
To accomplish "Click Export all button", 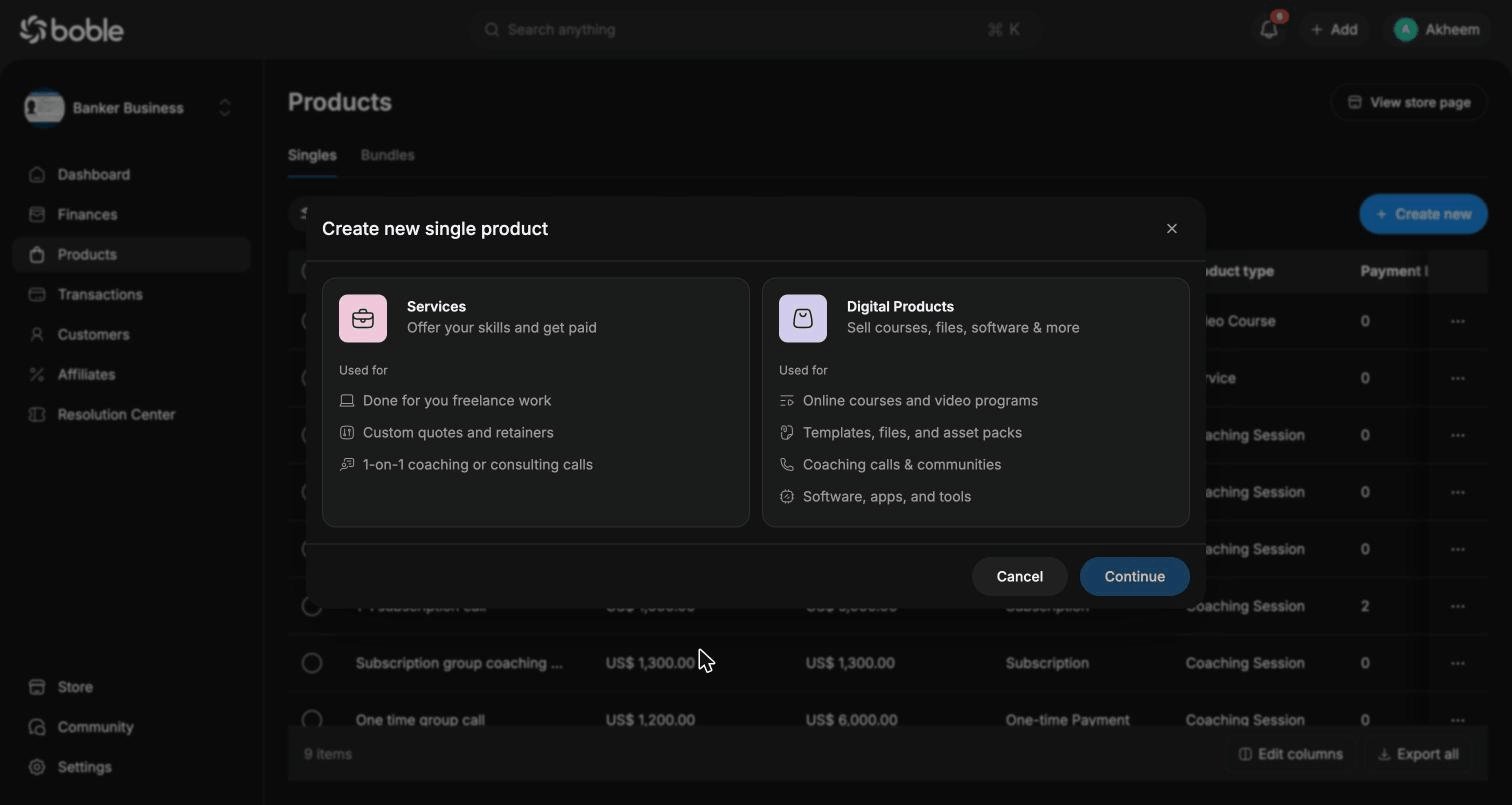I will click(1418, 754).
